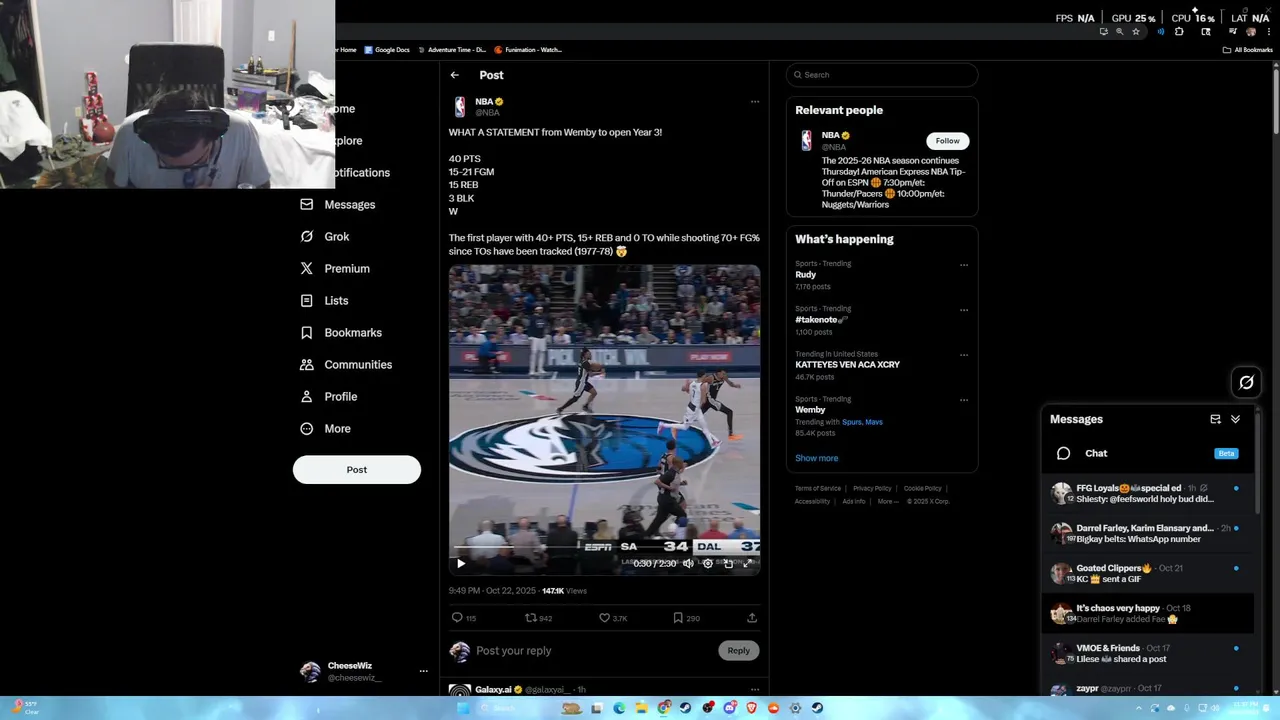Open the Funimation bookmark

(x=528, y=50)
